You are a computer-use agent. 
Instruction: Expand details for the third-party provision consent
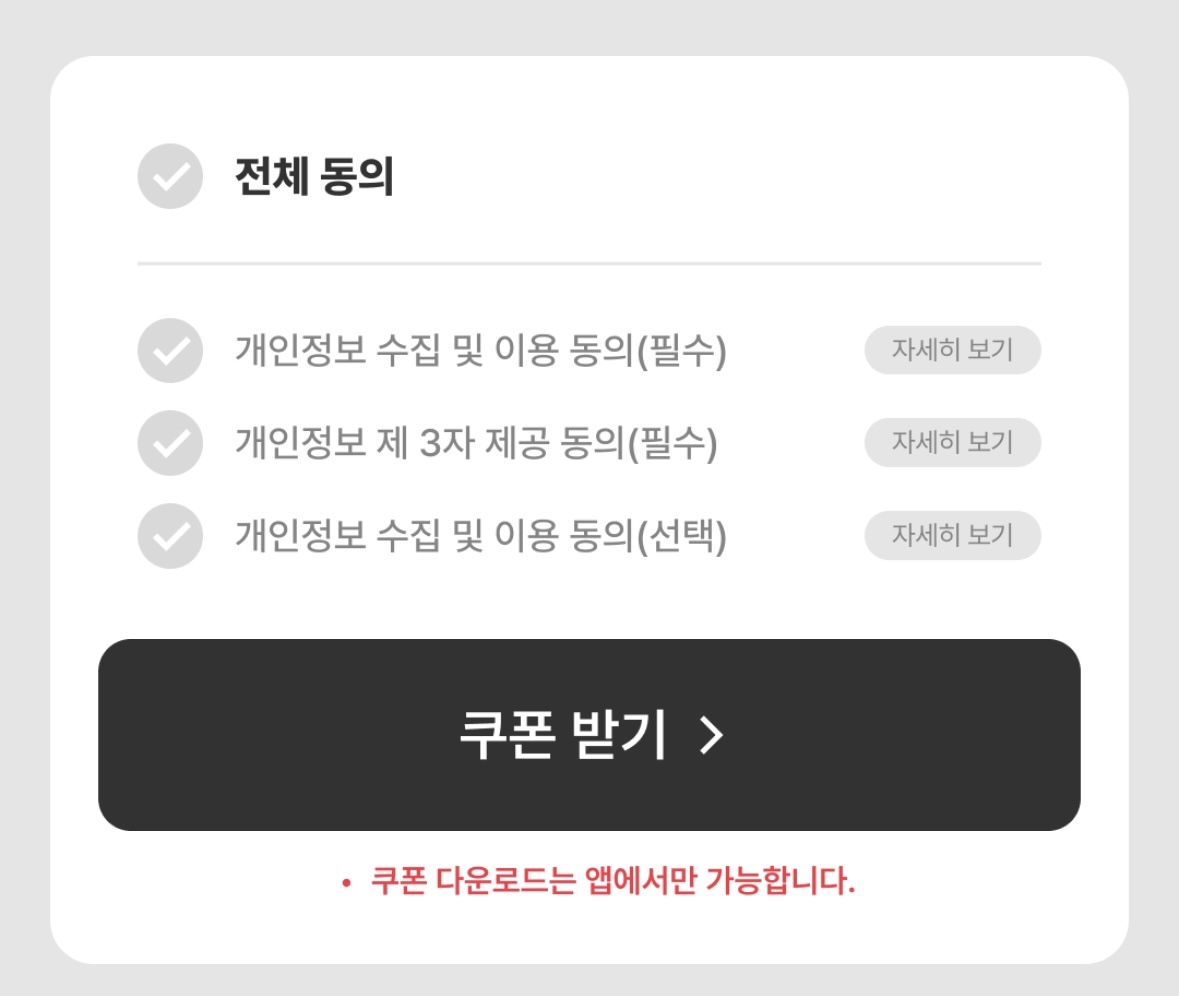[x=952, y=443]
